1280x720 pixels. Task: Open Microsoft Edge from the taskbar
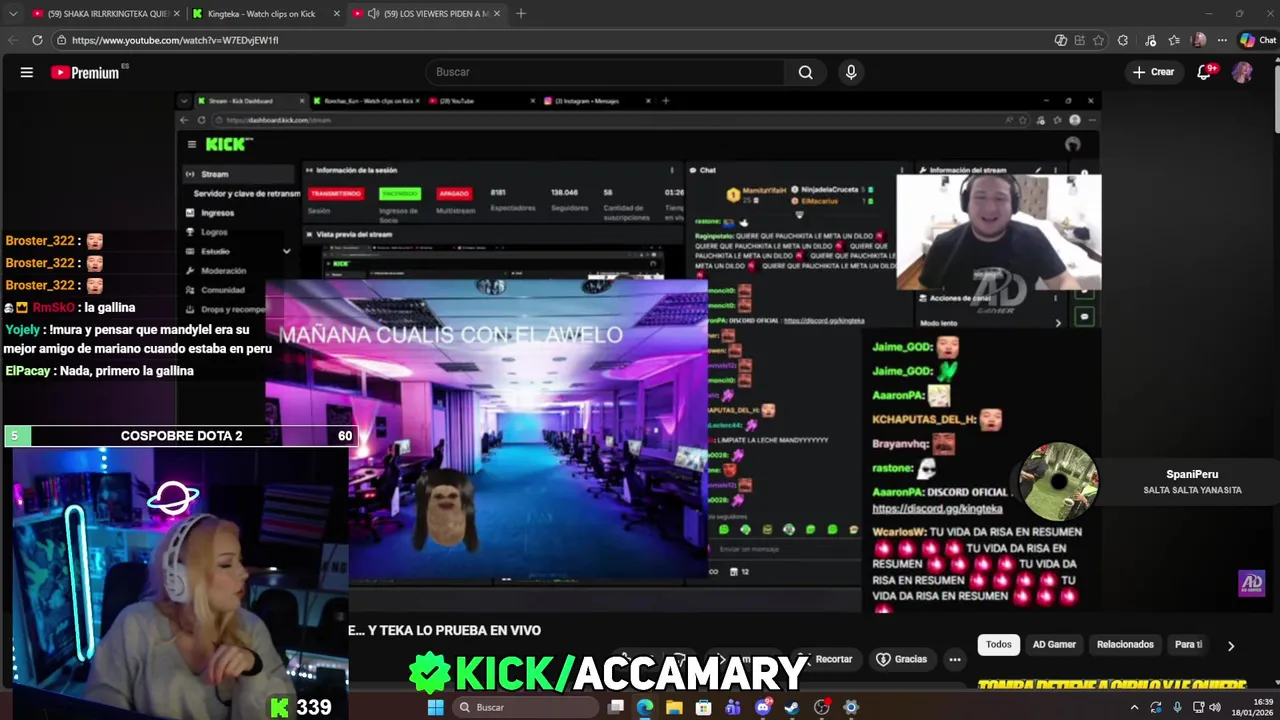[x=645, y=707]
